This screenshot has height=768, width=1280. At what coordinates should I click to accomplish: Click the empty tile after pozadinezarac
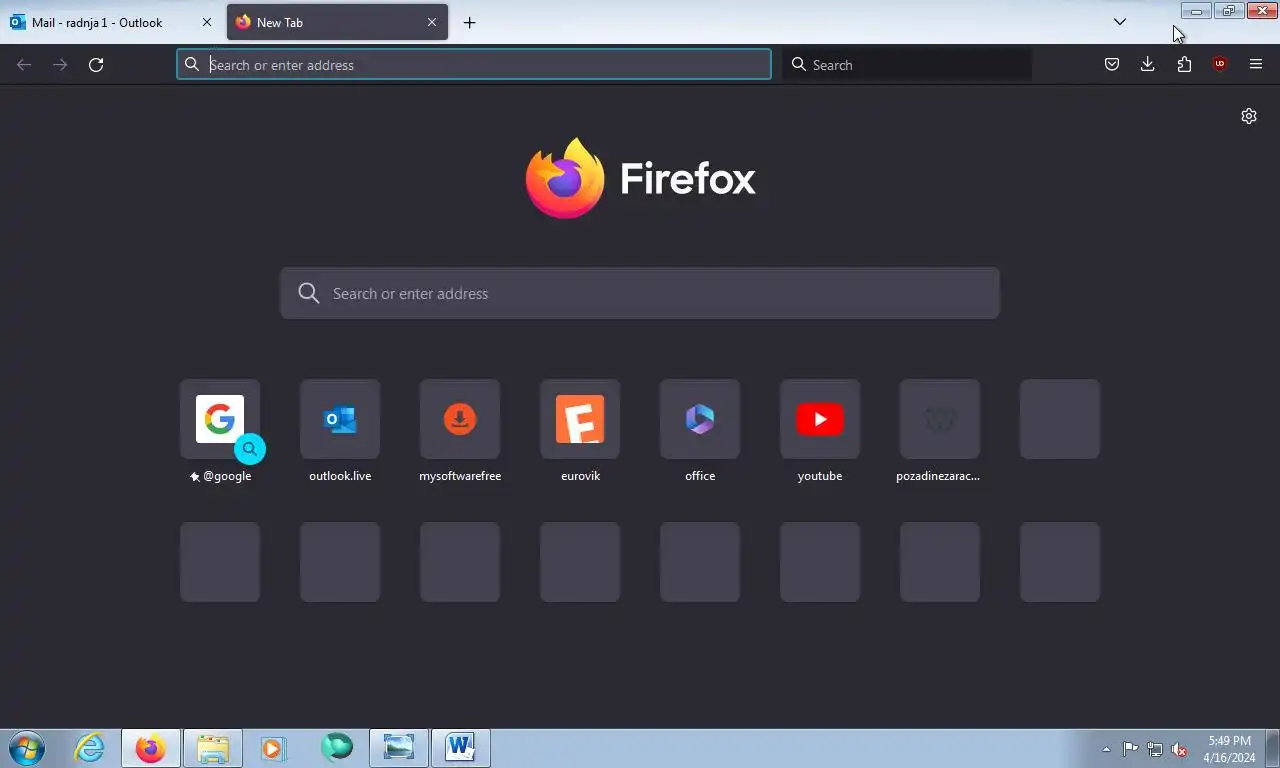coord(1060,419)
